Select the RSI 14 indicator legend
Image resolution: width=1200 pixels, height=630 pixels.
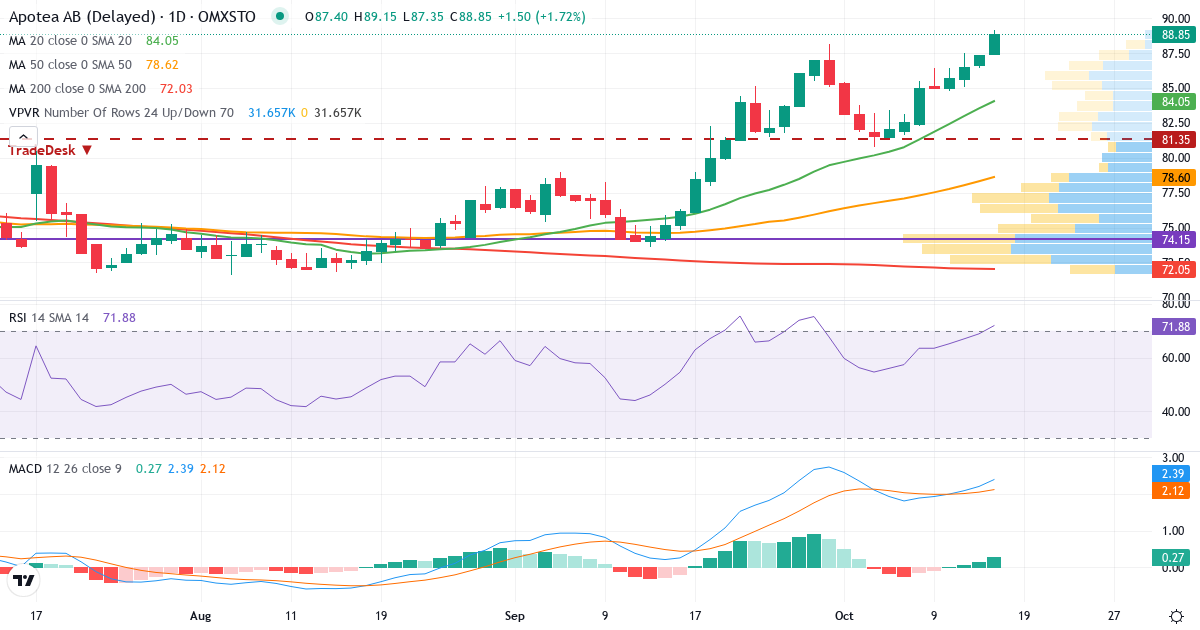click(48, 318)
